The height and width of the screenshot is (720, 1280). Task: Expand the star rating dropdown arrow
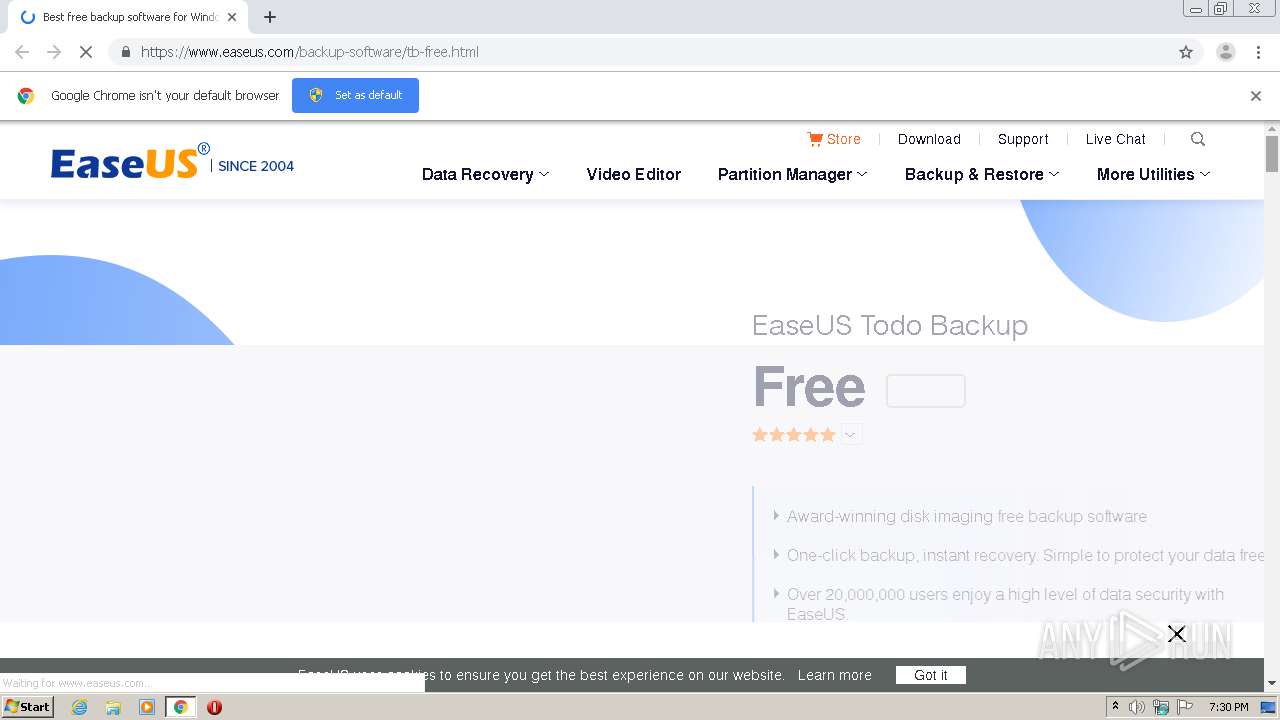point(851,434)
